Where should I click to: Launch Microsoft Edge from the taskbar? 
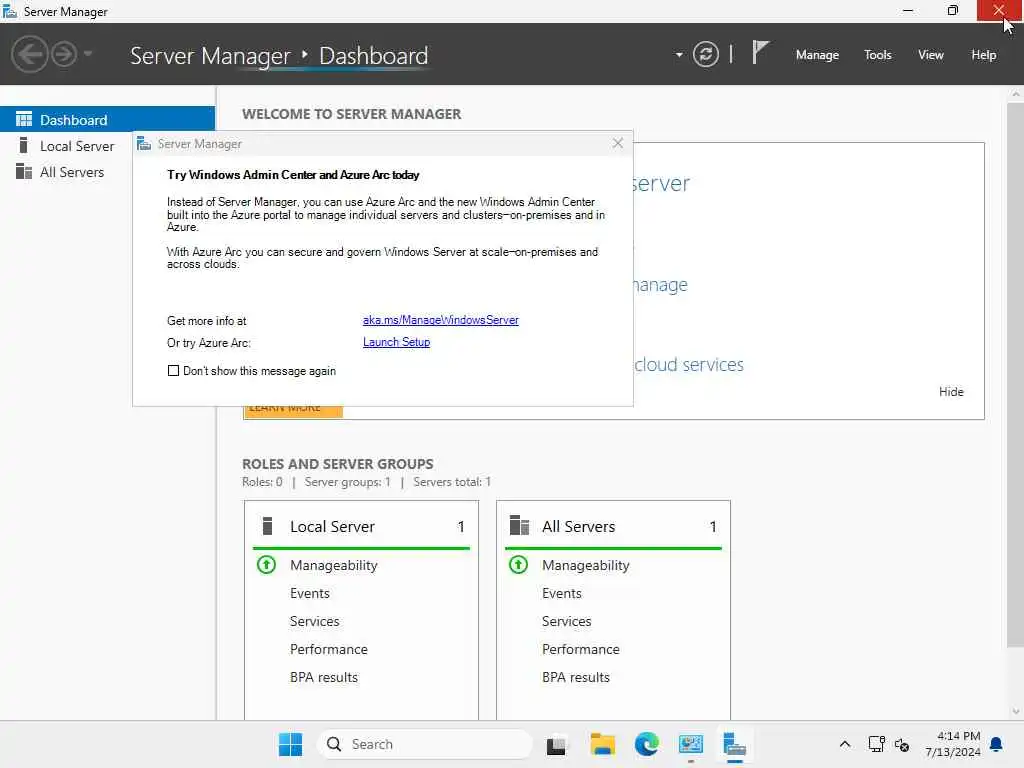(x=647, y=744)
